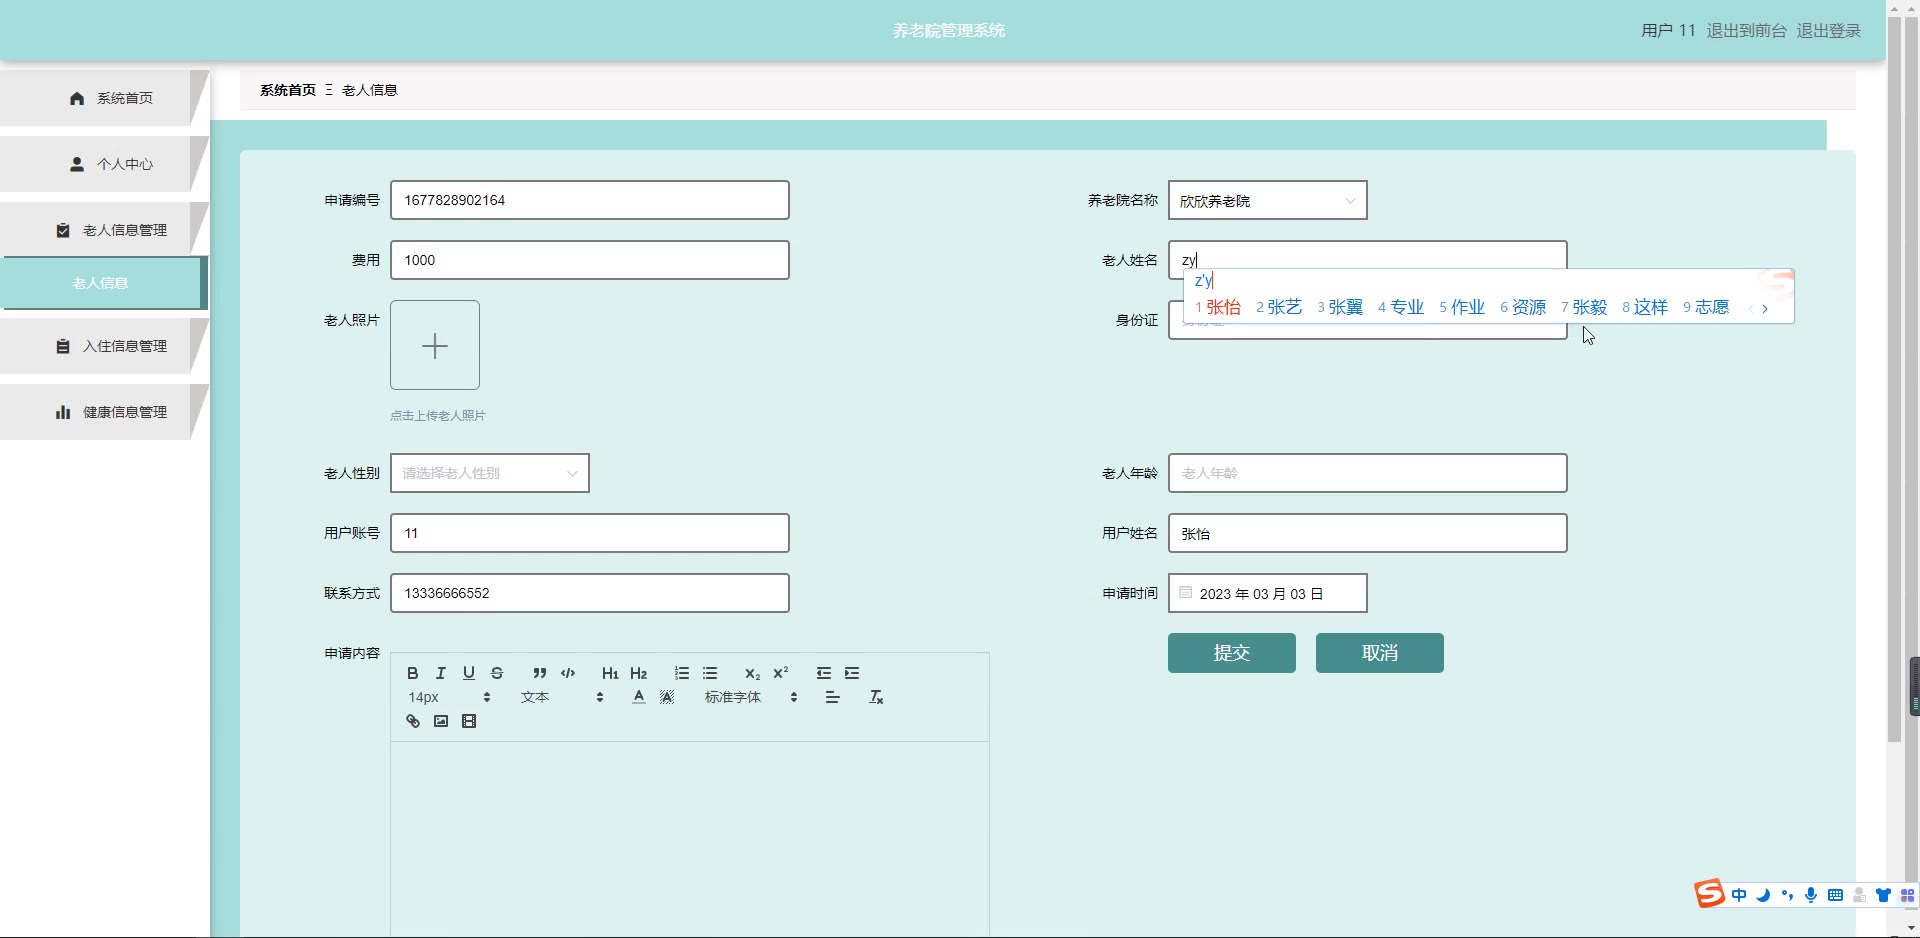Screen dimensions: 1920x938
Task: Click the 费用 input field
Action: [590, 260]
